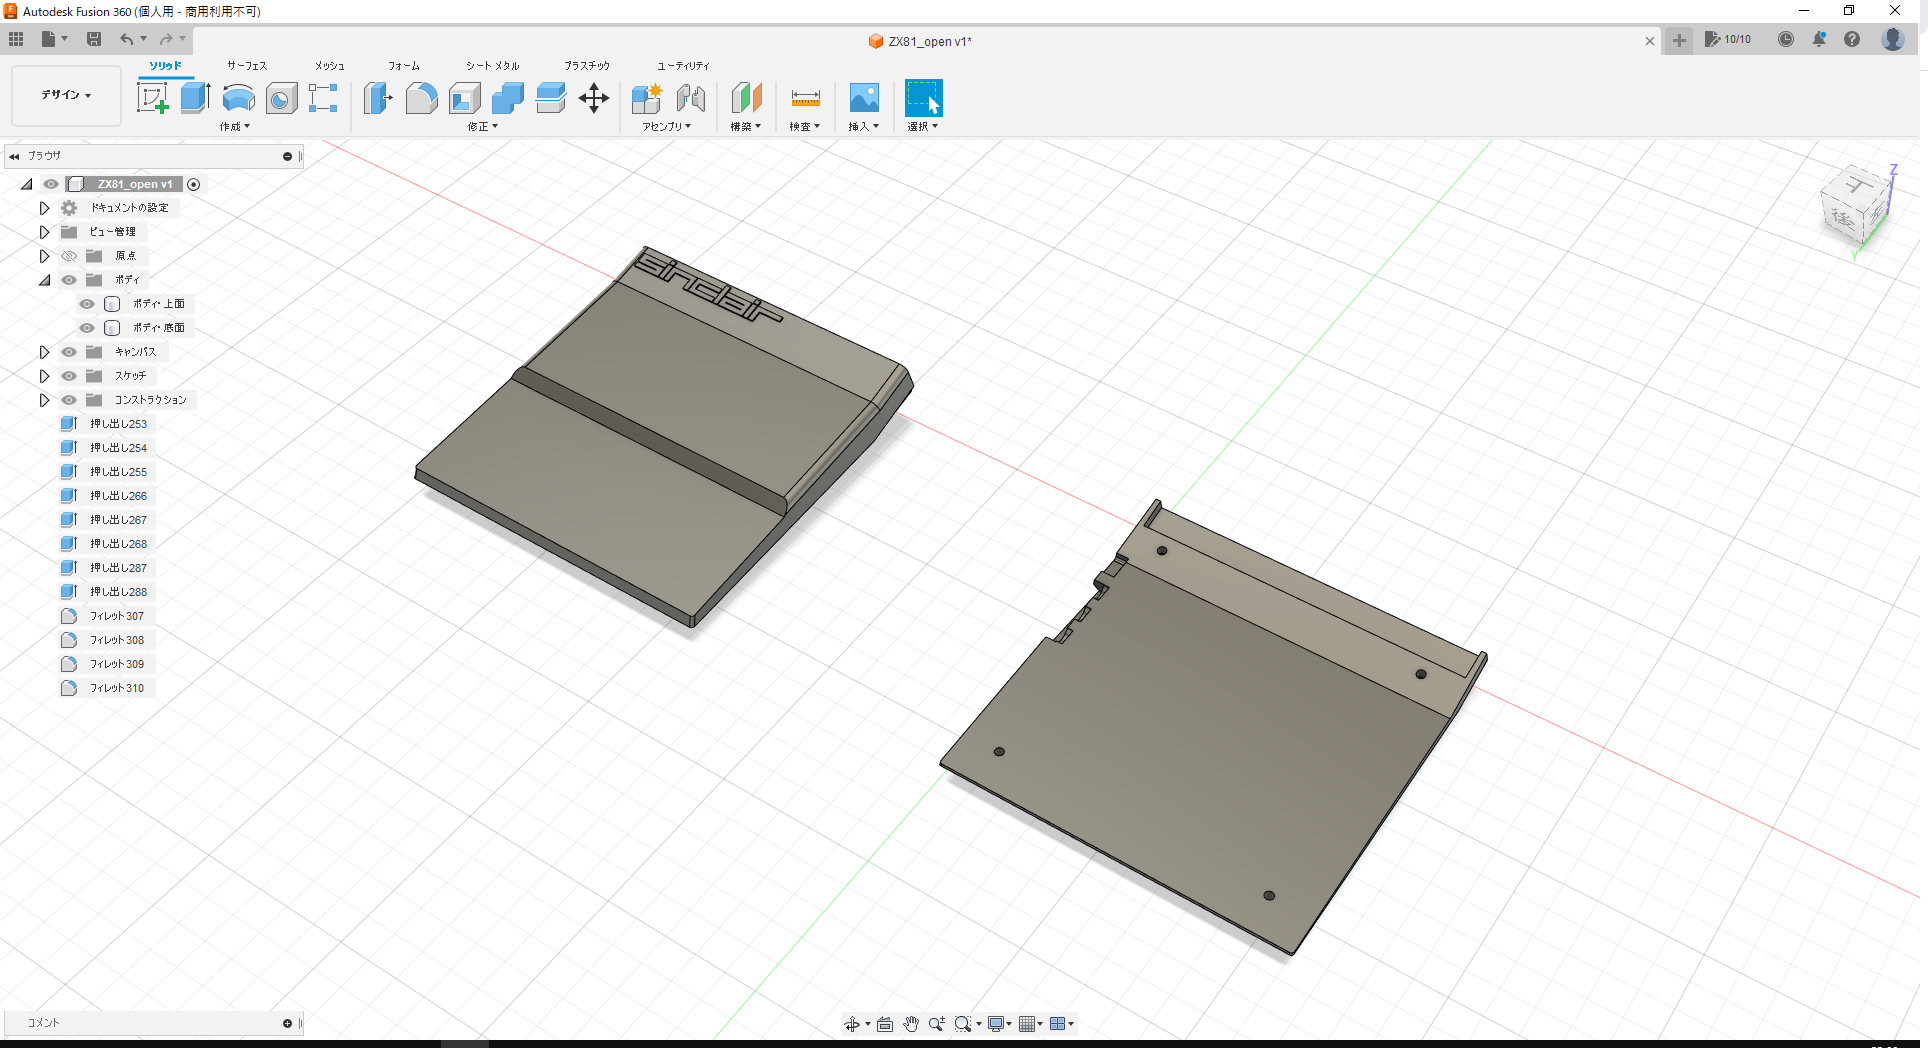Hide the ボディ・底面 body with its eye icon
1928x1048 pixels.
pos(87,327)
